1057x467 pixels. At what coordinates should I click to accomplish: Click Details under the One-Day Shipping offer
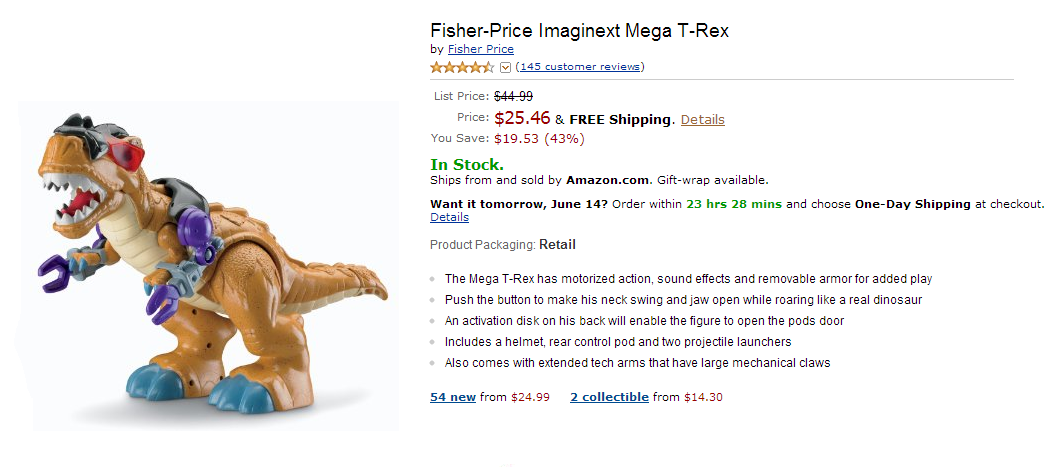(x=449, y=217)
